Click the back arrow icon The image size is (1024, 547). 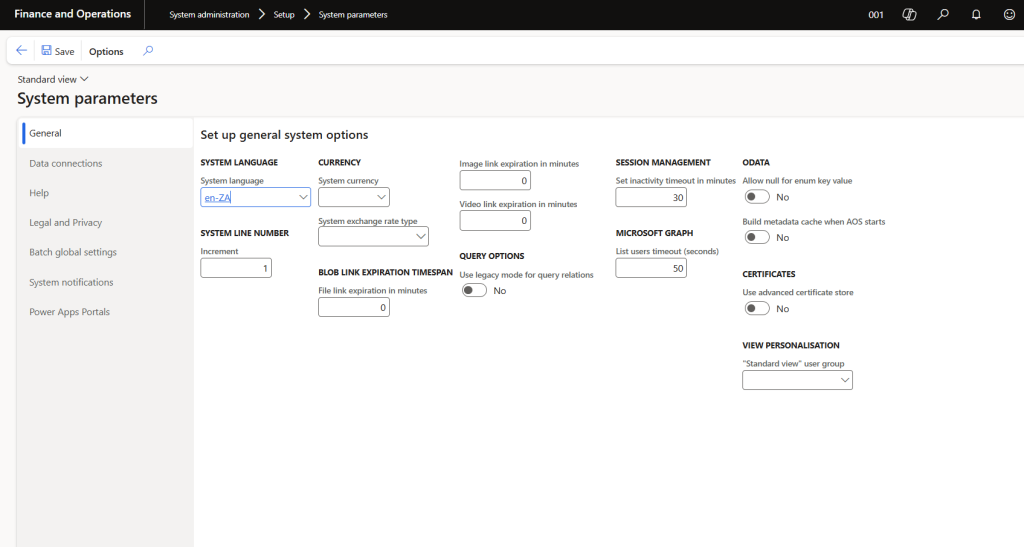point(22,51)
